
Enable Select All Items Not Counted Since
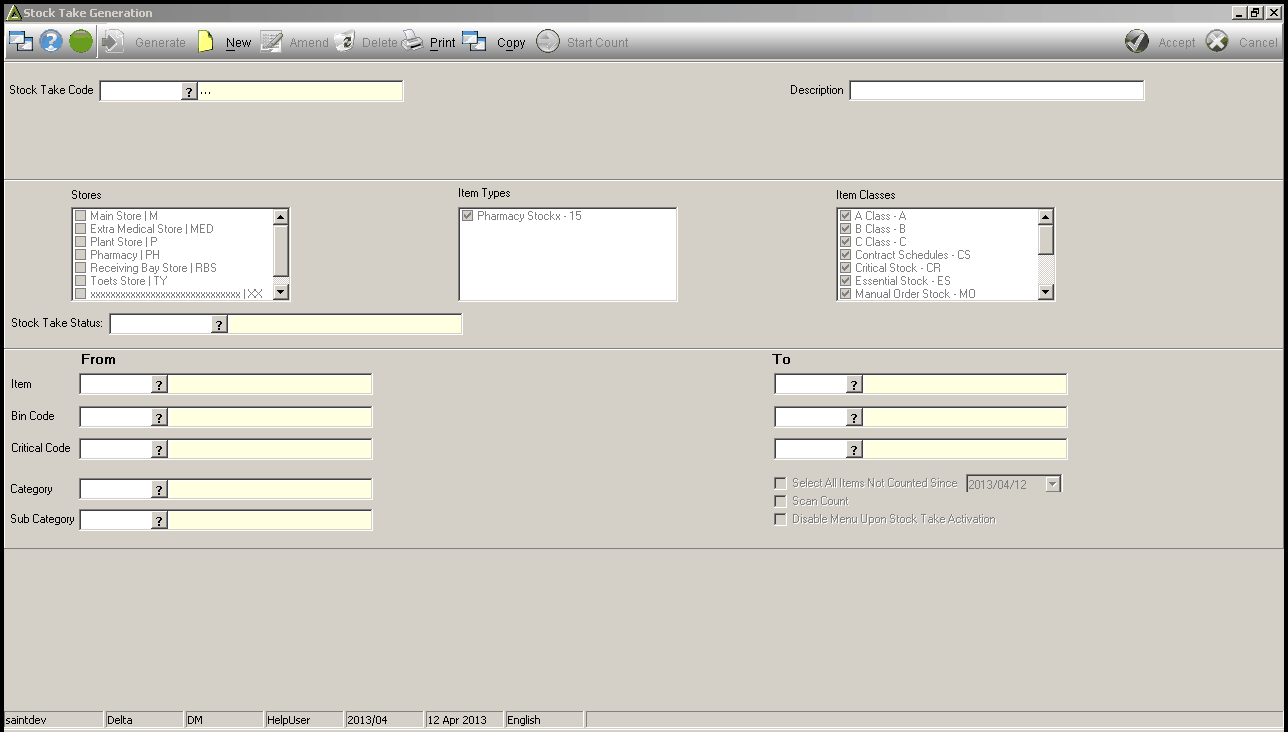(x=780, y=483)
